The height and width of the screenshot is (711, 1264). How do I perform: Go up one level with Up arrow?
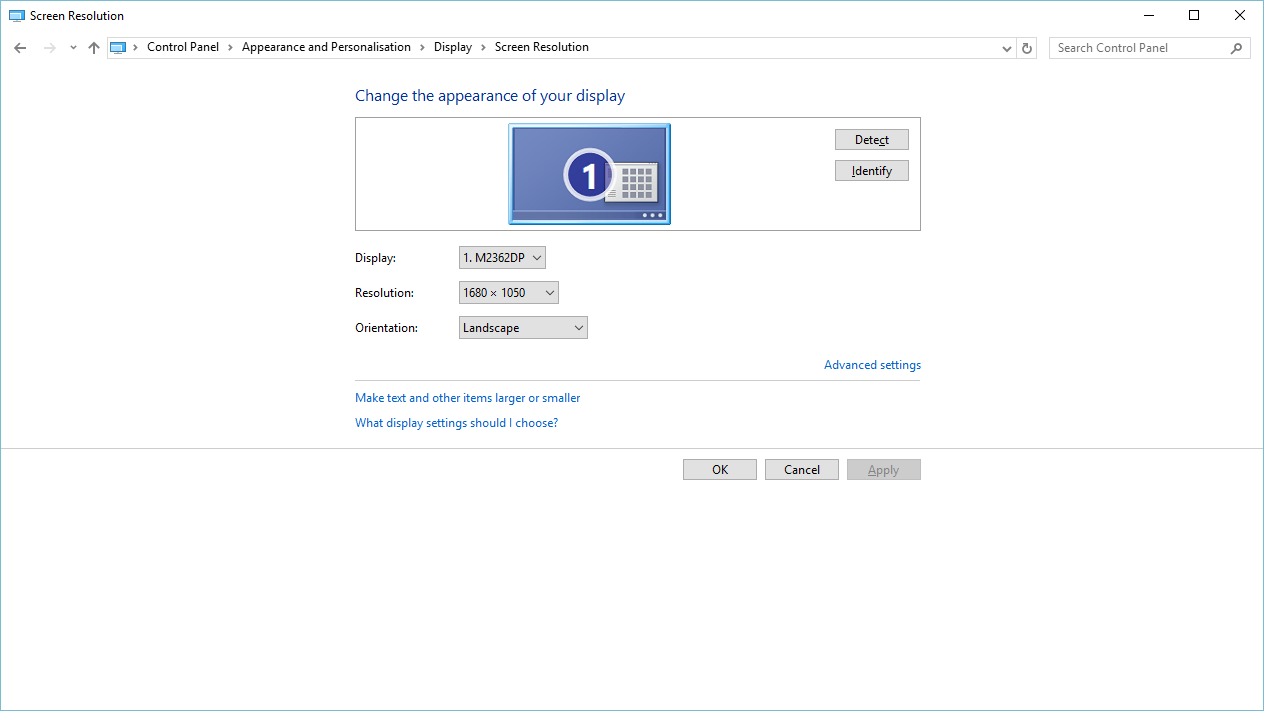point(94,48)
